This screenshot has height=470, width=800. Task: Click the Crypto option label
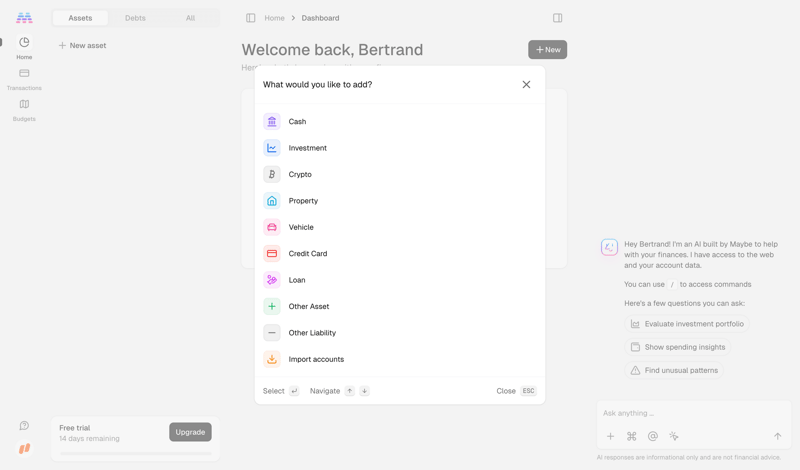coord(300,175)
